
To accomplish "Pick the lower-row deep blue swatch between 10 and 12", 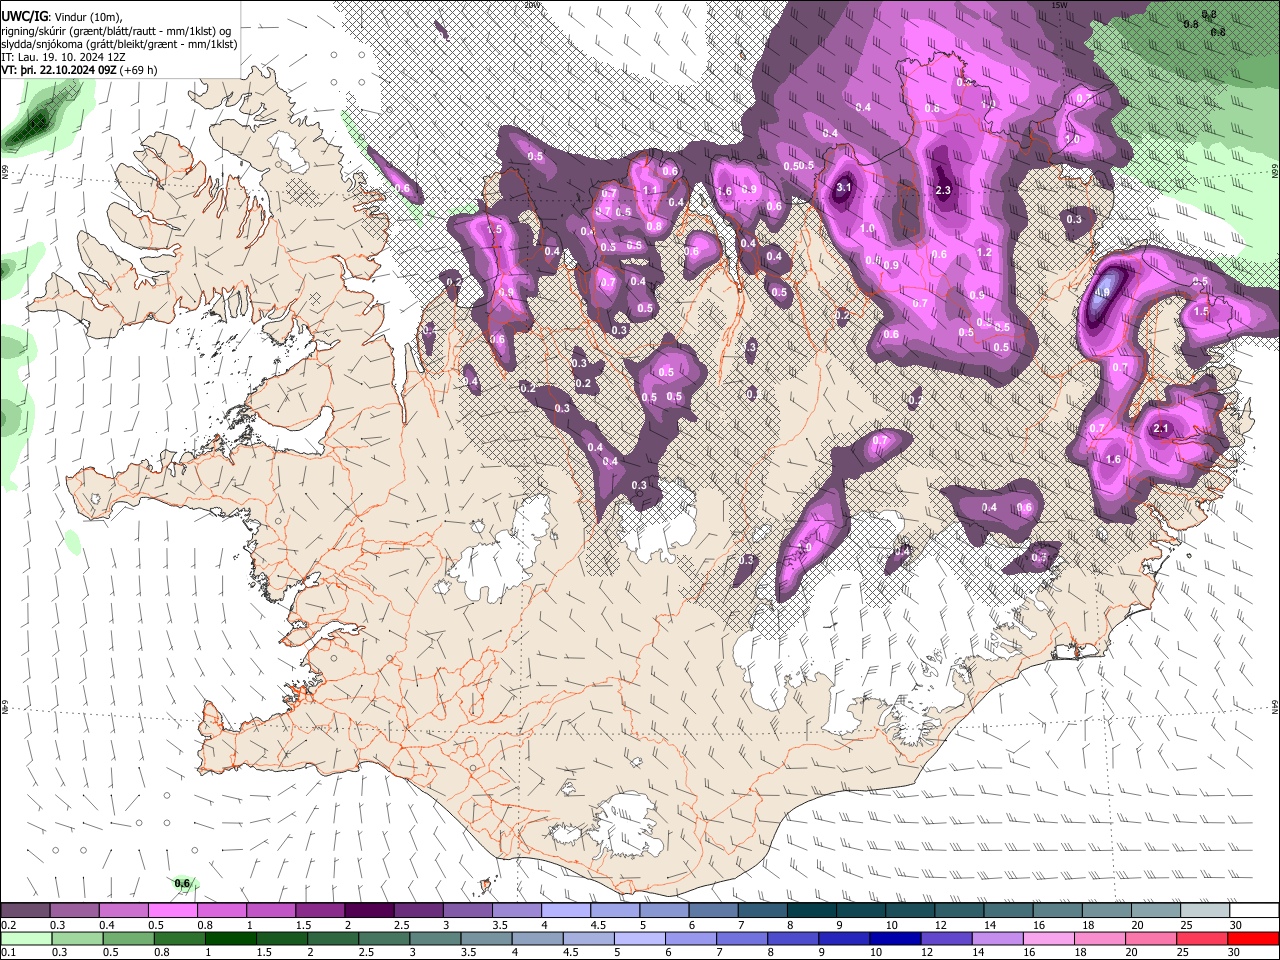I will [895, 938].
